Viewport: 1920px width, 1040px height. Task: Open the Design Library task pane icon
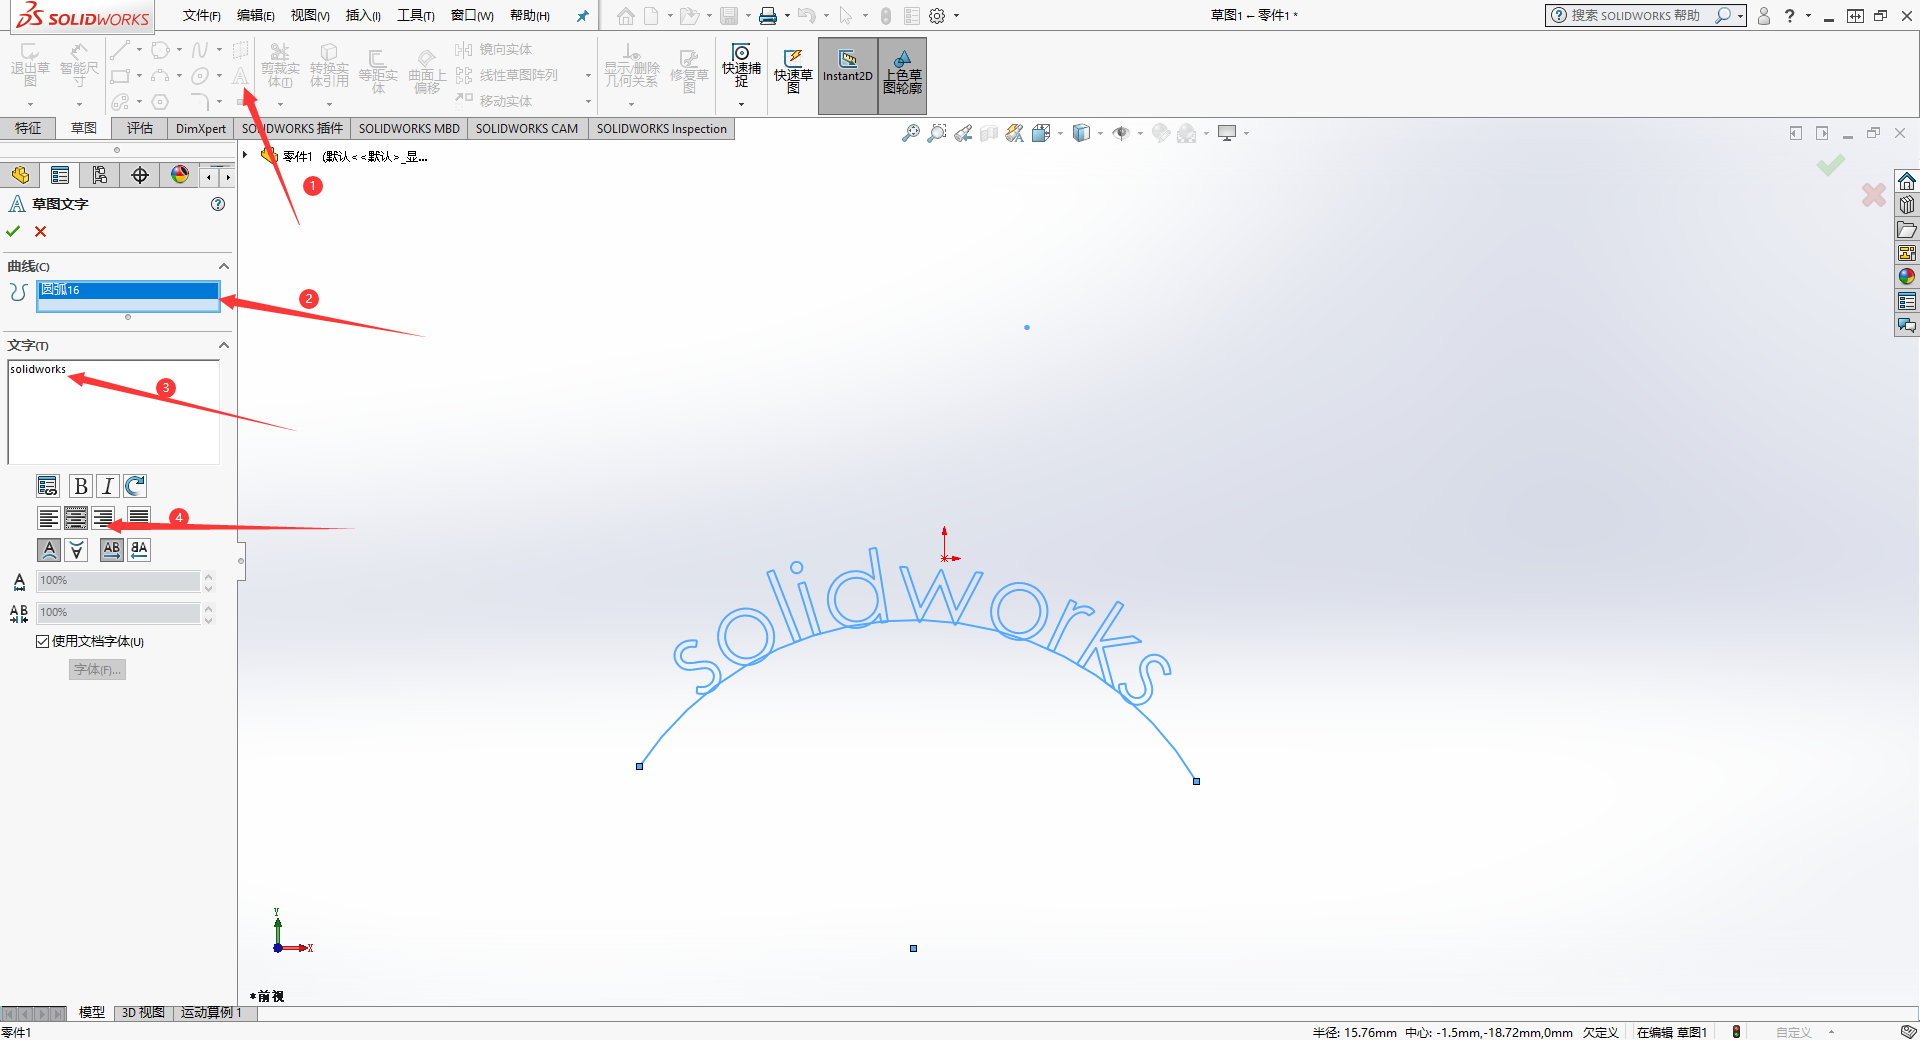point(1907,205)
